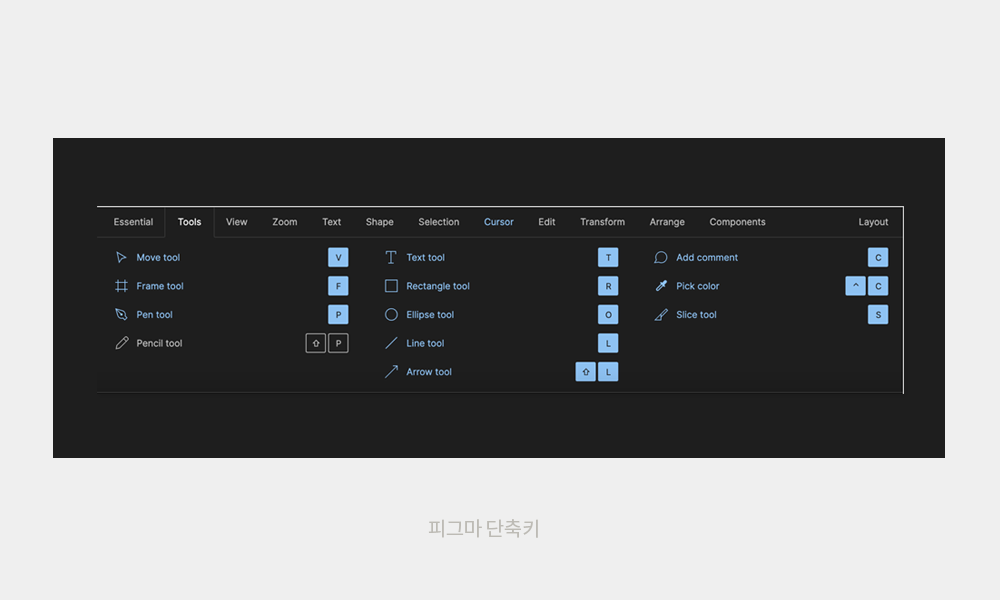The height and width of the screenshot is (600, 1000).
Task: Click the 'Move tool' label
Action: tap(158, 258)
